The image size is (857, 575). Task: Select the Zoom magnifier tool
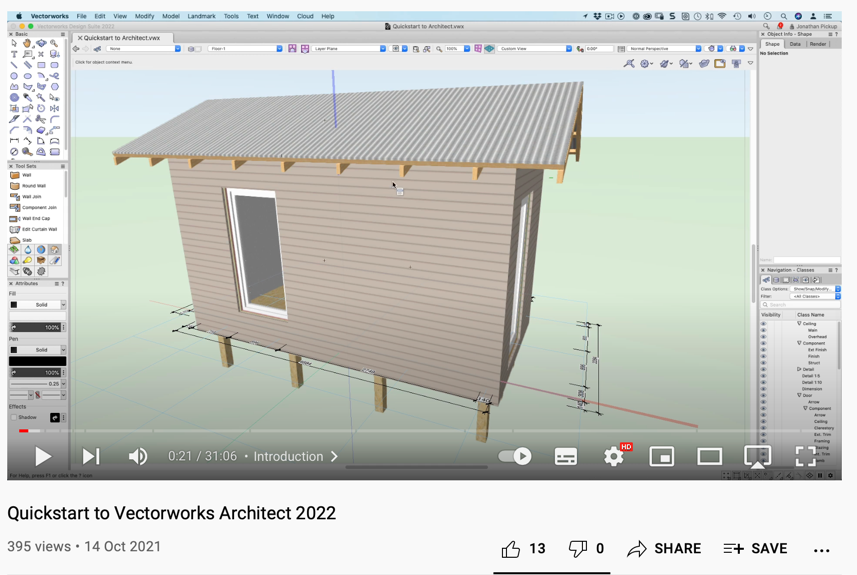54,43
